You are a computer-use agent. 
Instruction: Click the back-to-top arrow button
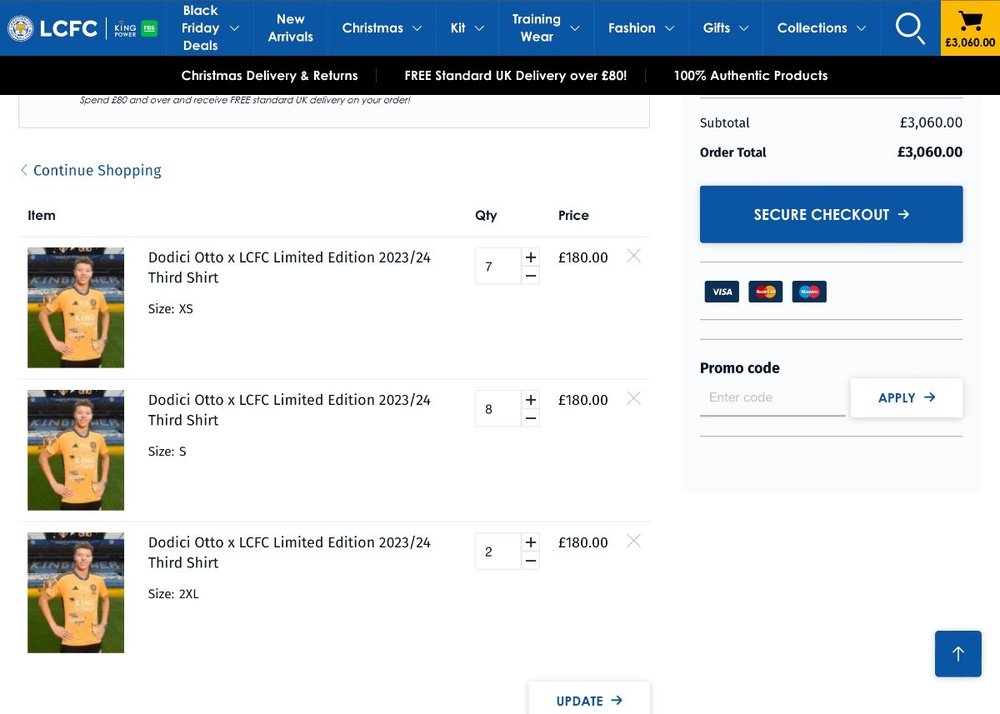958,653
